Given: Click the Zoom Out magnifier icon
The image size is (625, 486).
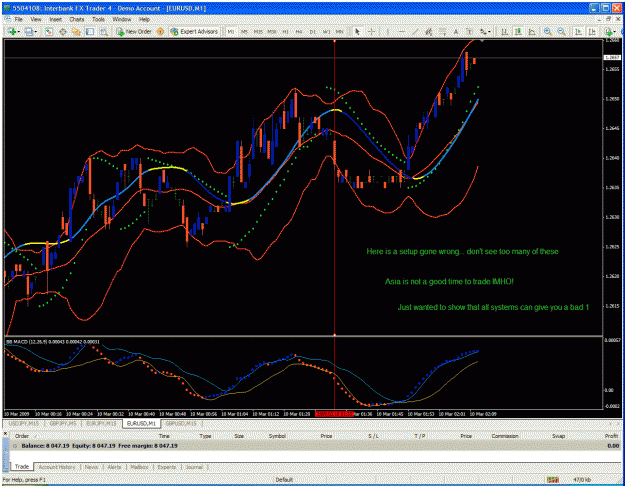Looking at the screenshot, I should 562,31.
